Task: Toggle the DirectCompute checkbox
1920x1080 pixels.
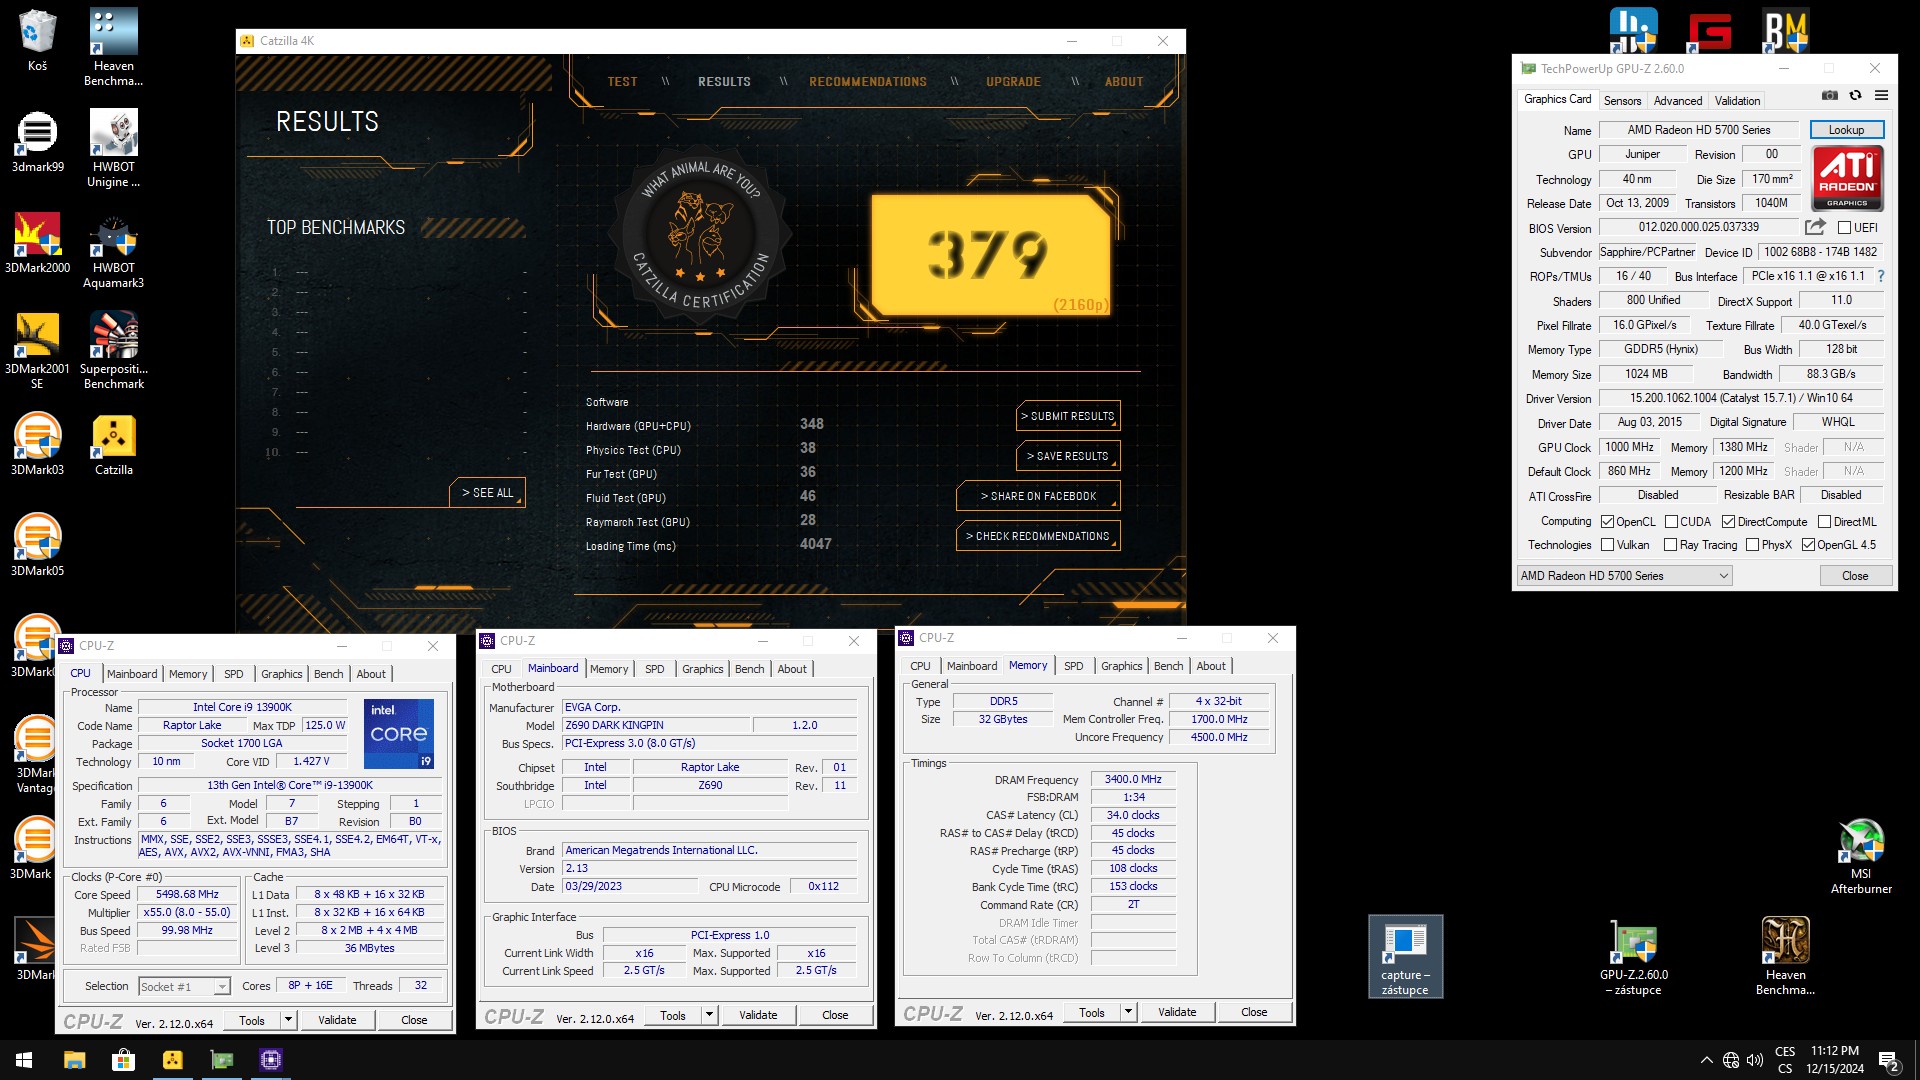Action: [x=1728, y=522]
